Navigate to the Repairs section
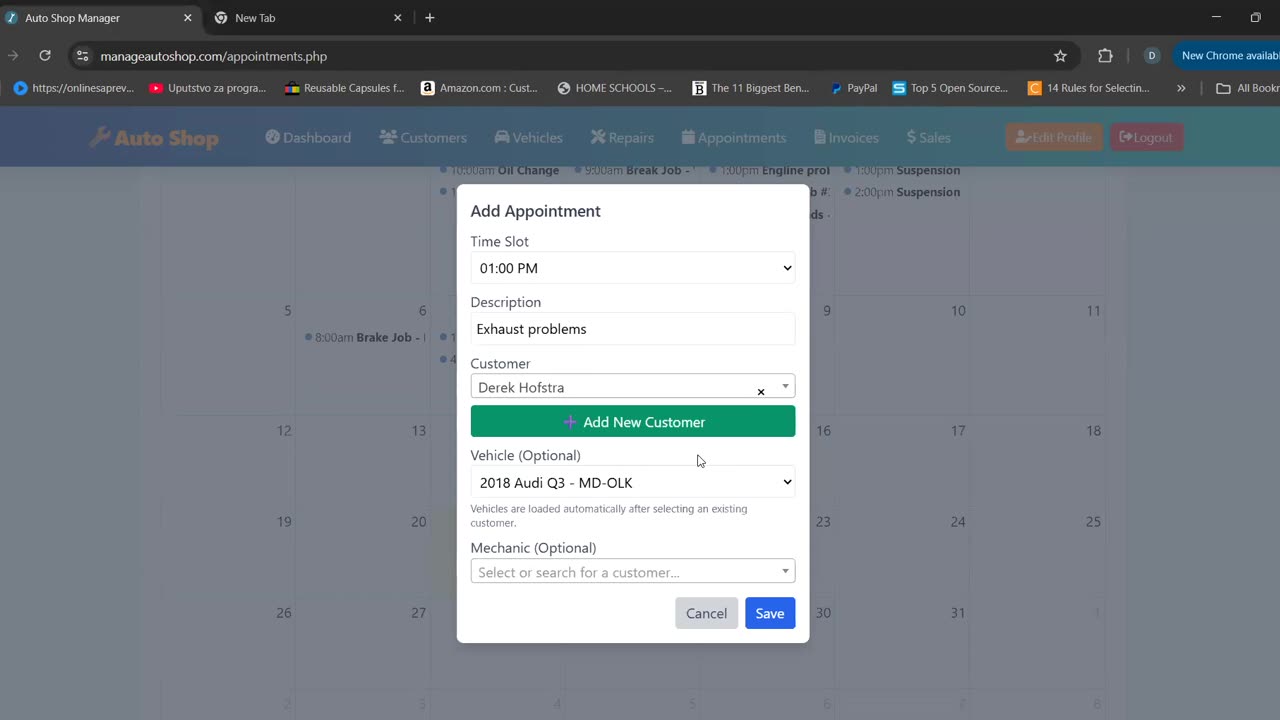The image size is (1280, 720). point(622,138)
